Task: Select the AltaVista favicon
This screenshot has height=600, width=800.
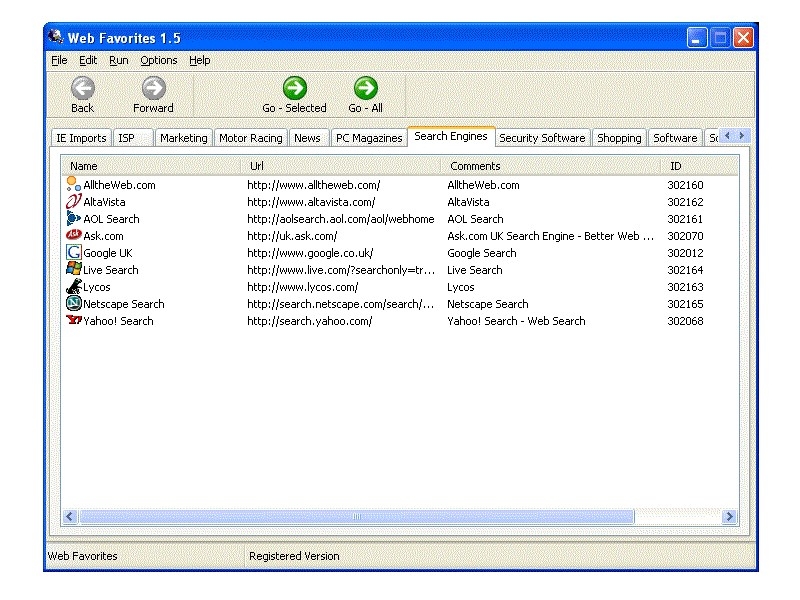Action: [73, 201]
